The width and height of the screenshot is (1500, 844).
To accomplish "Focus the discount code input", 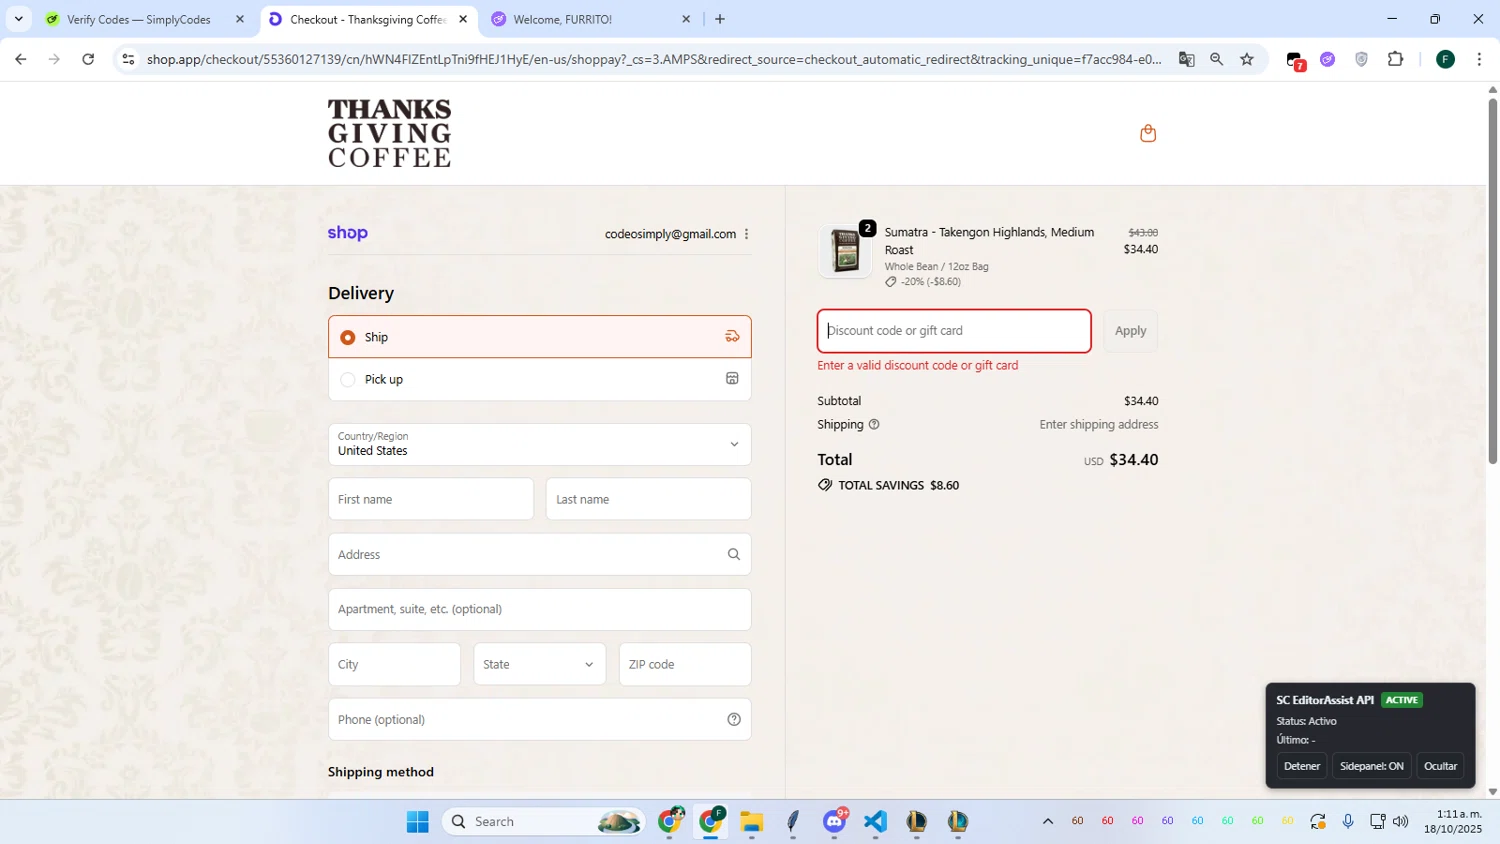I will point(954,331).
